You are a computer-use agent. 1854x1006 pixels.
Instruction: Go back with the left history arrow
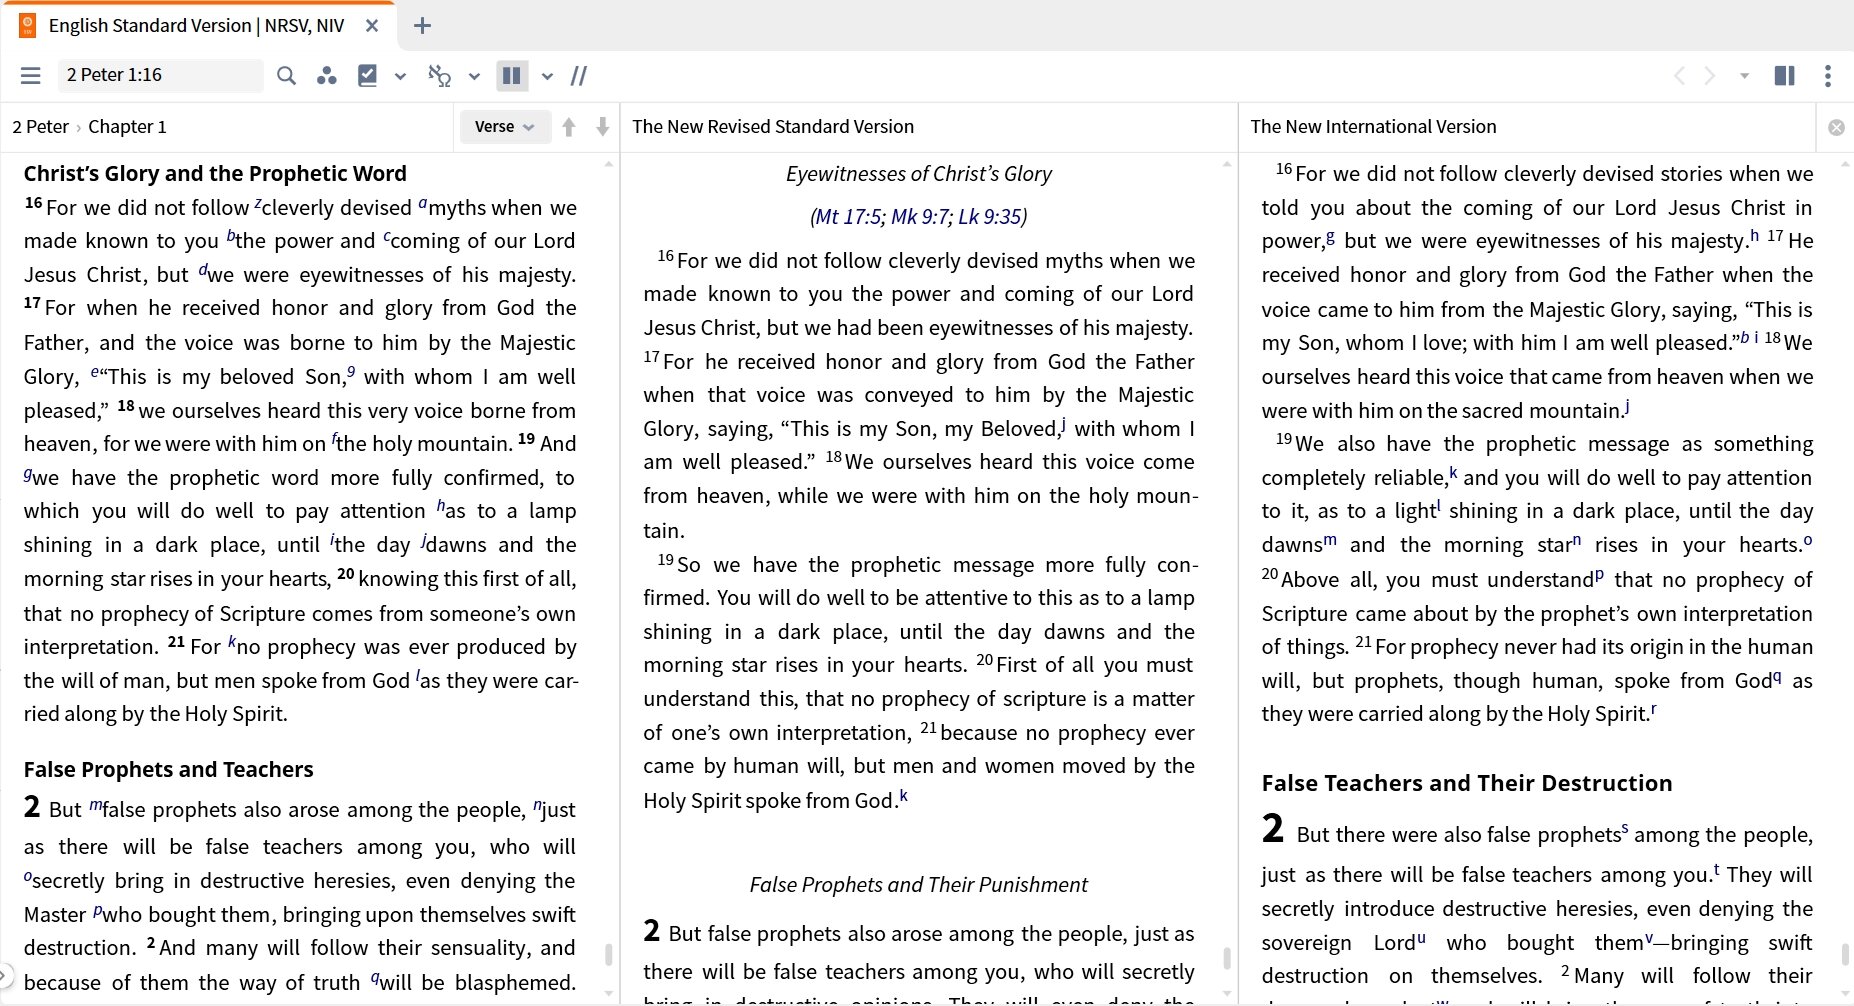(1679, 75)
